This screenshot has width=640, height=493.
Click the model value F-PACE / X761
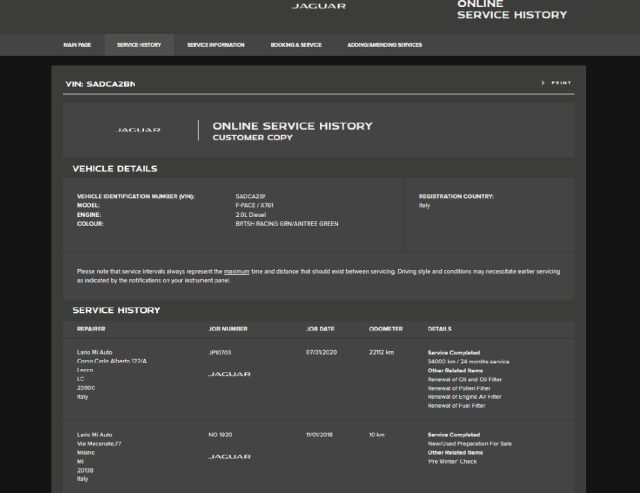point(254,205)
